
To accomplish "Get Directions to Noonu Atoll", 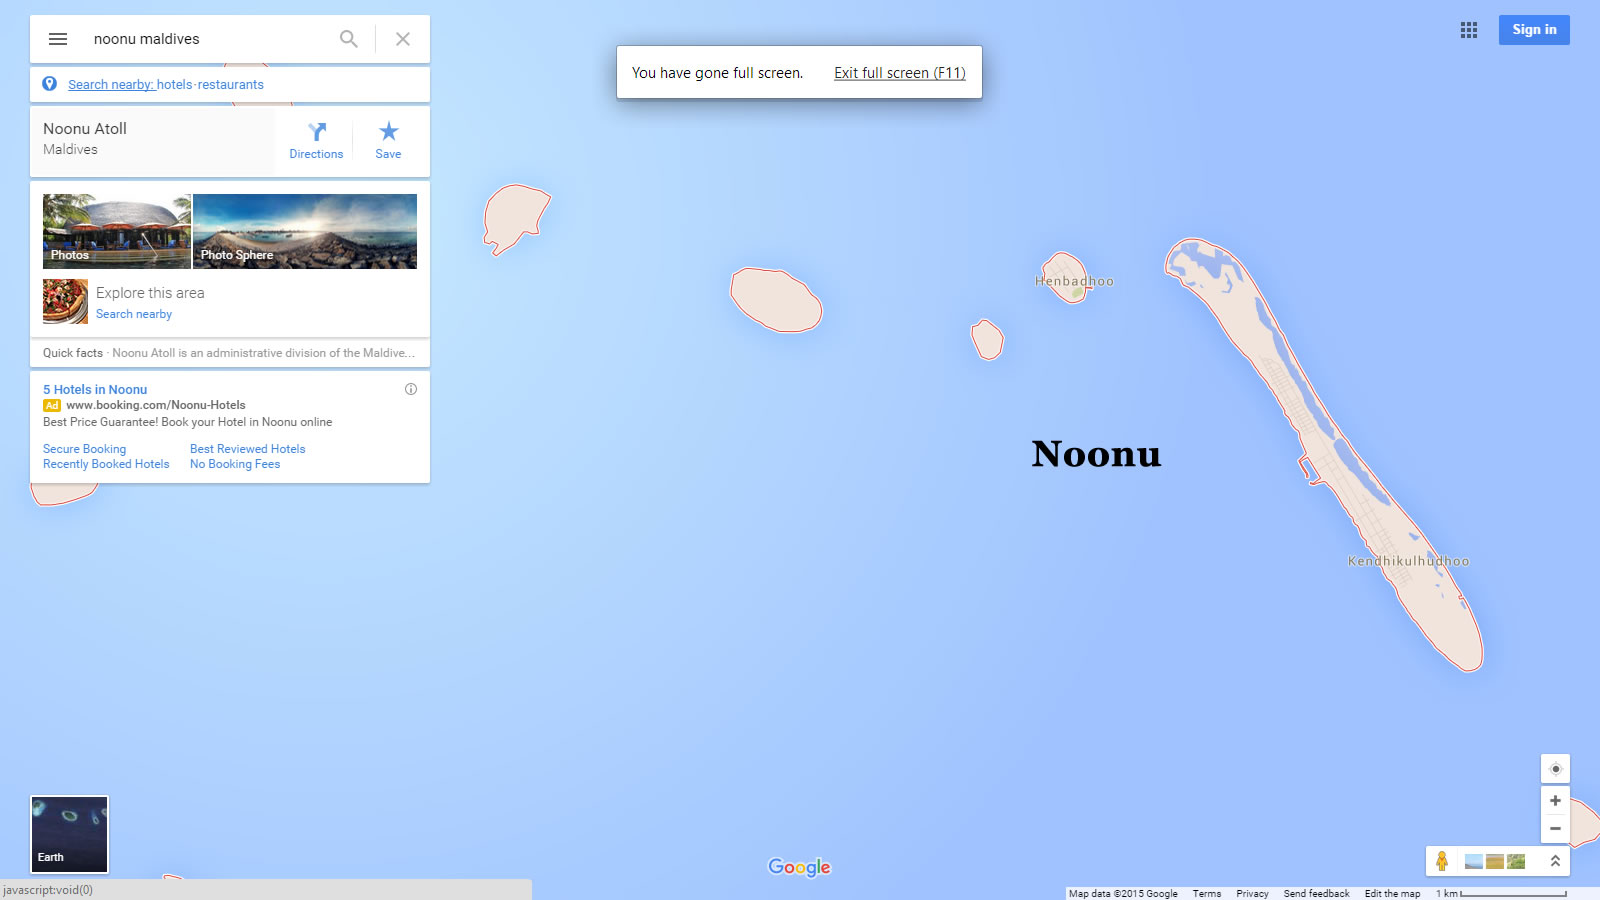I will point(316,140).
